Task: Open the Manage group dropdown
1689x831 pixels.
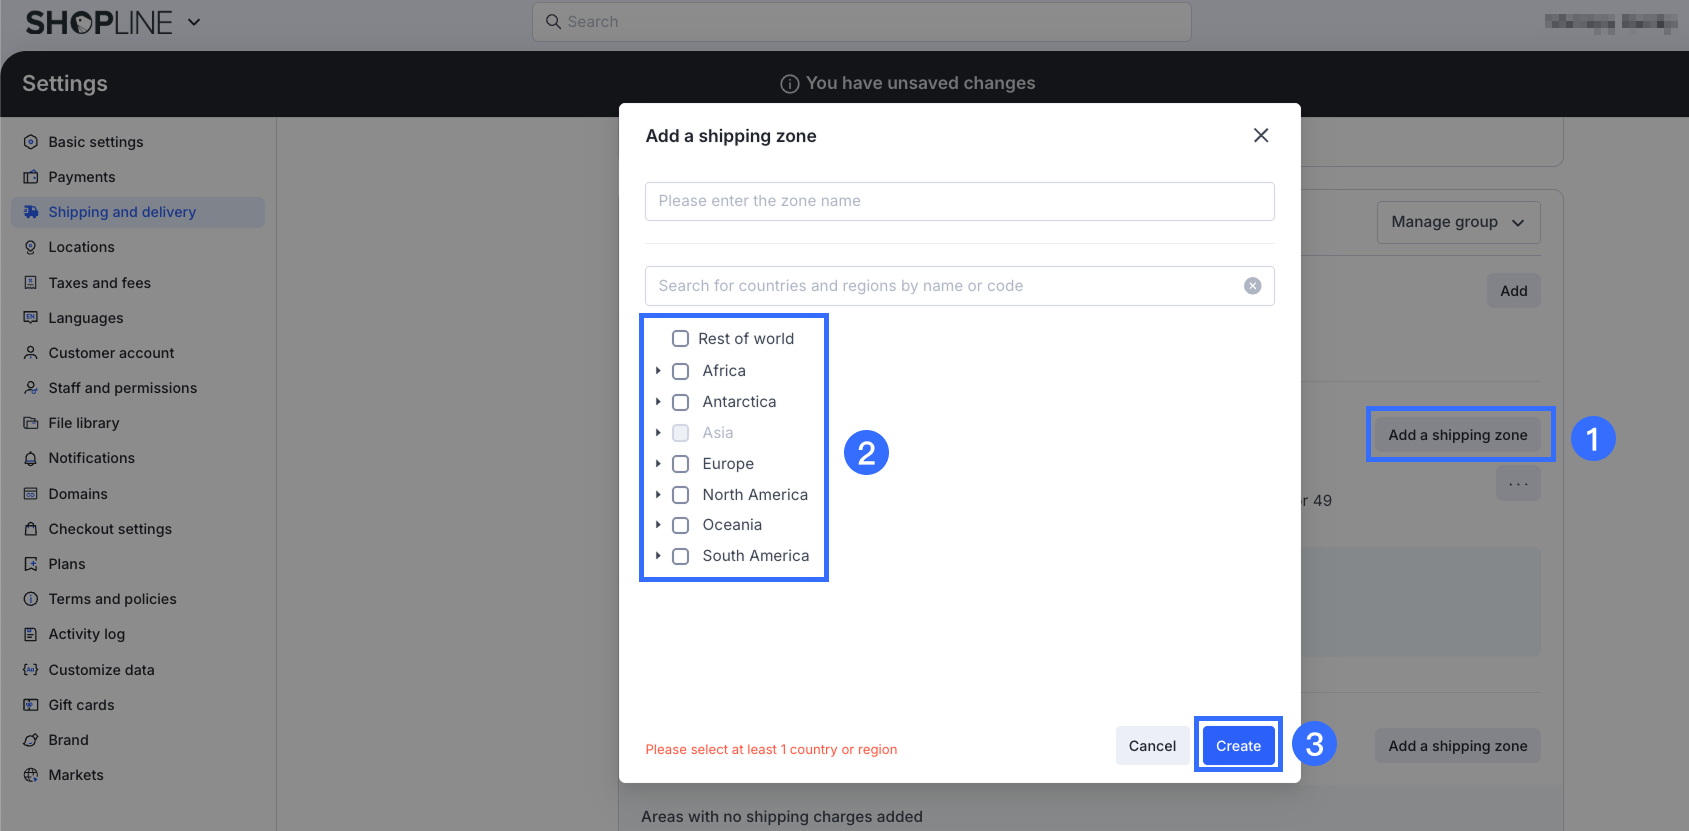Action: coord(1457,222)
